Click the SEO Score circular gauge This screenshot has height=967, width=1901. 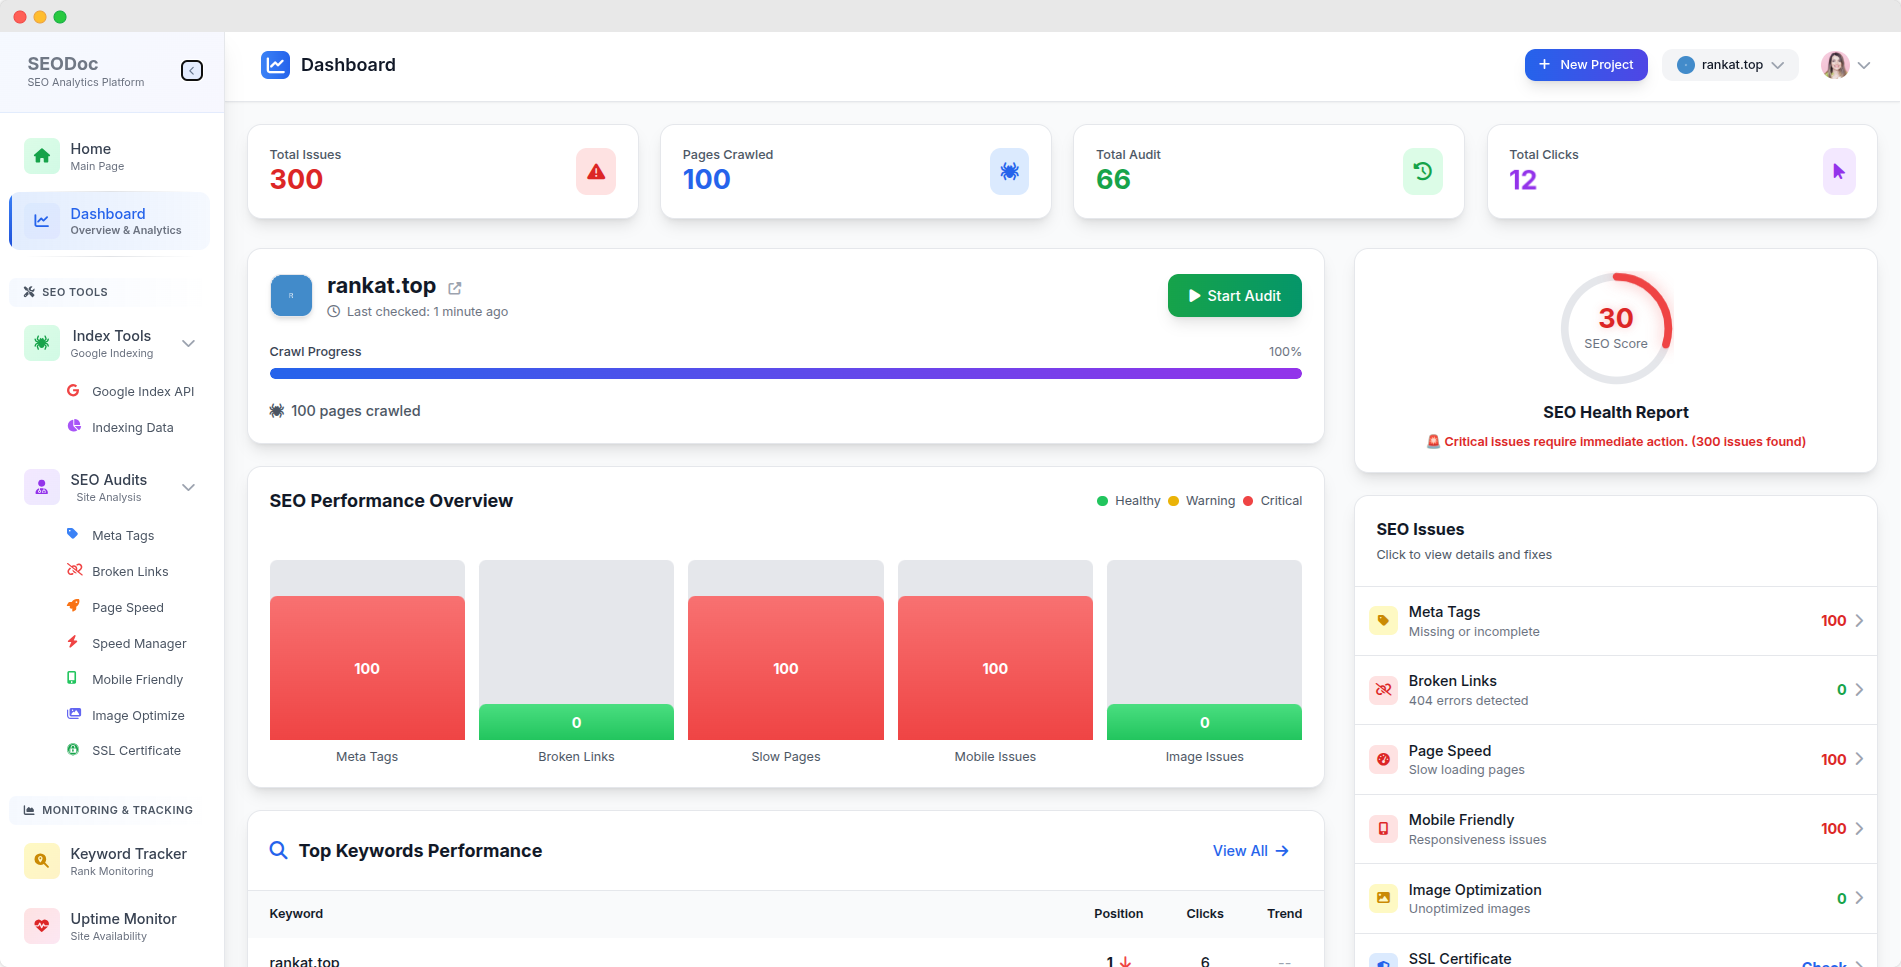point(1616,328)
